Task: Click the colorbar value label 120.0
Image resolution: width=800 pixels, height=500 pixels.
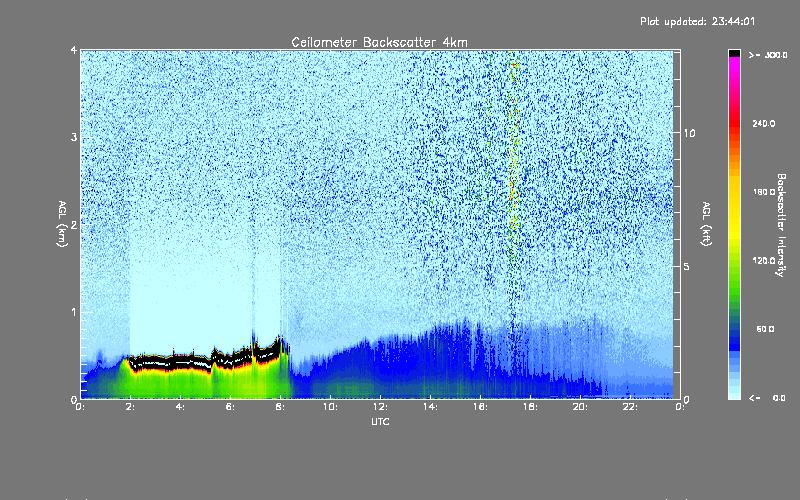Action: [764, 261]
